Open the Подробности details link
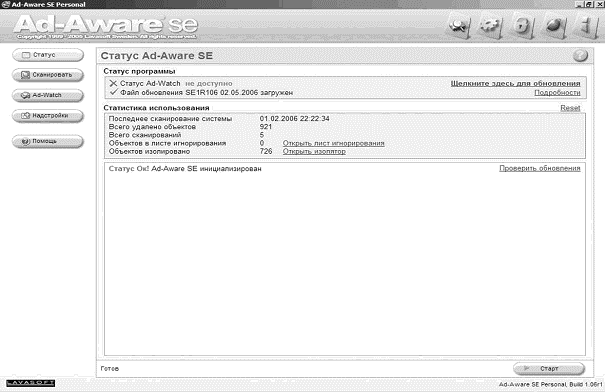Image resolution: width=605 pixels, height=392 pixels. click(x=557, y=93)
